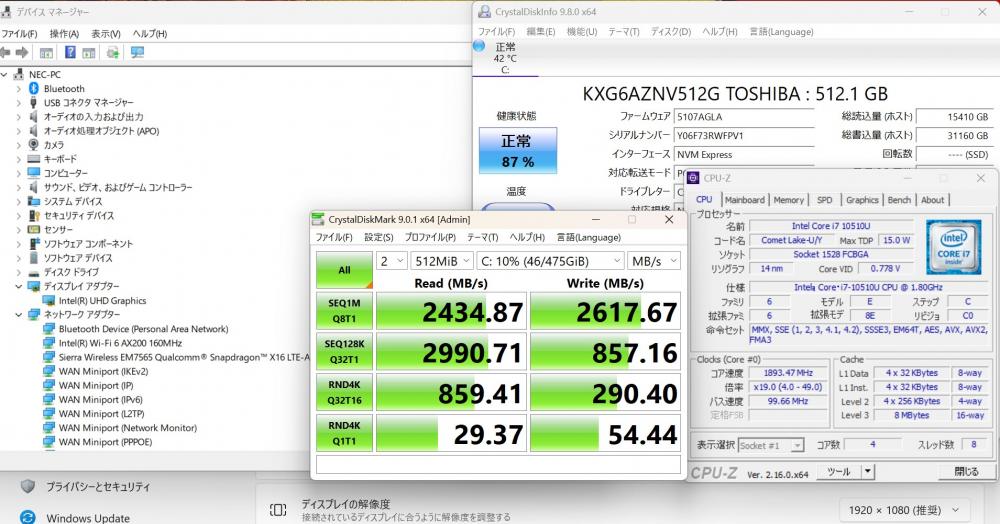The height and width of the screenshot is (524, 1000).
Task: Open the Socket #1 selection dropdown in CPU-Z
Action: coord(770,446)
